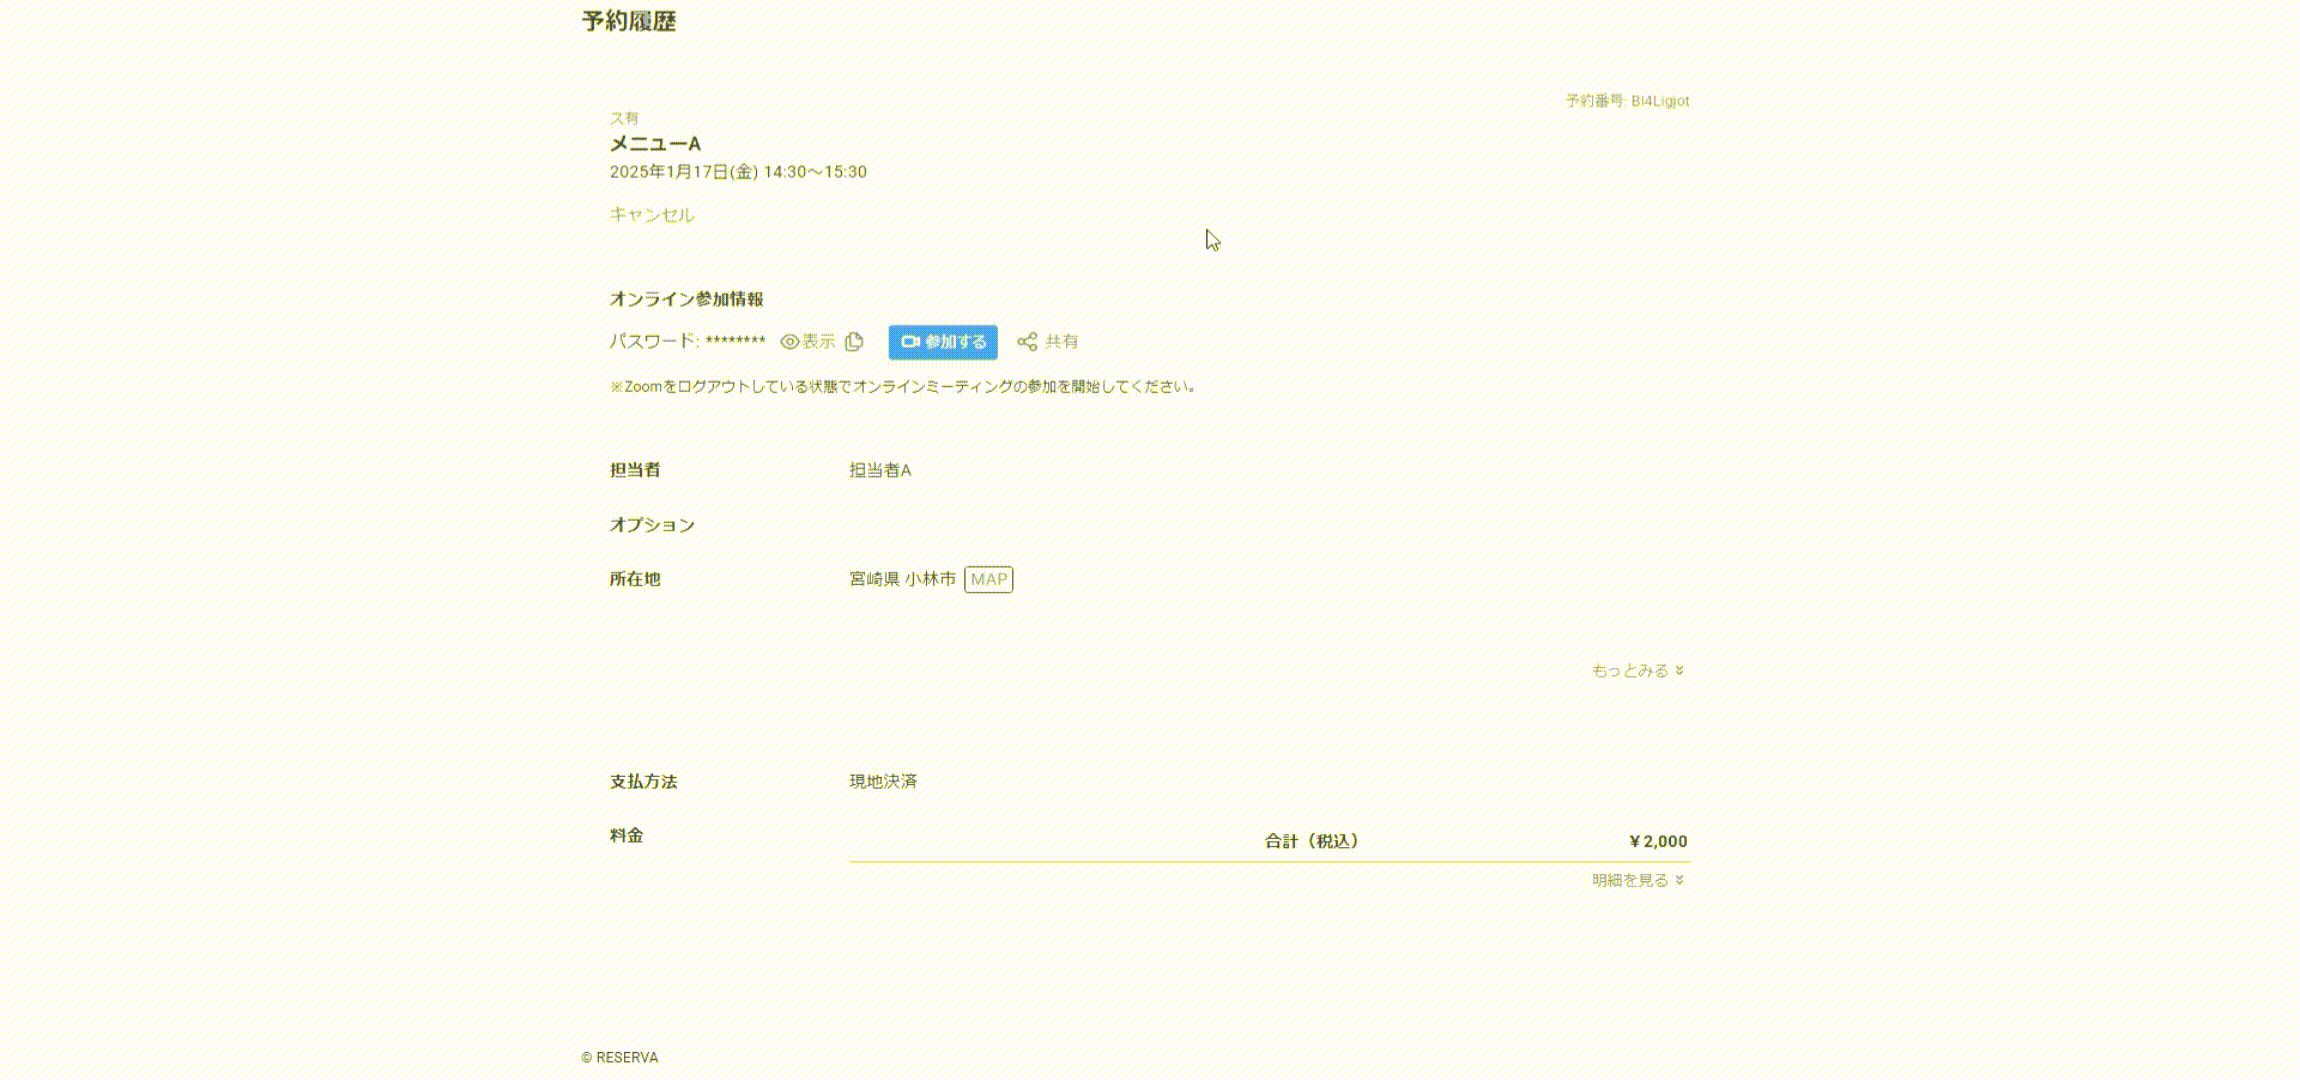Cancel the reservation via キャンセル link
2300x1080 pixels.
[652, 215]
